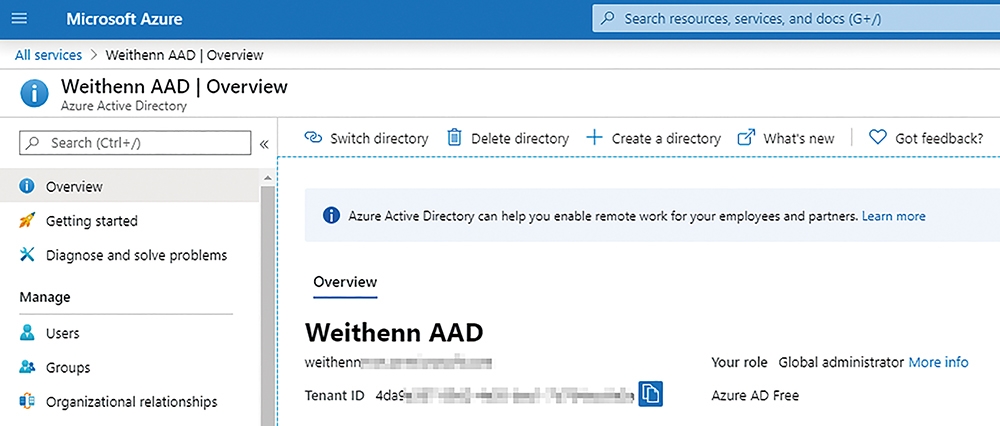This screenshot has width=1000, height=426.
Task: Click the Manage section heading
Action: click(x=45, y=297)
